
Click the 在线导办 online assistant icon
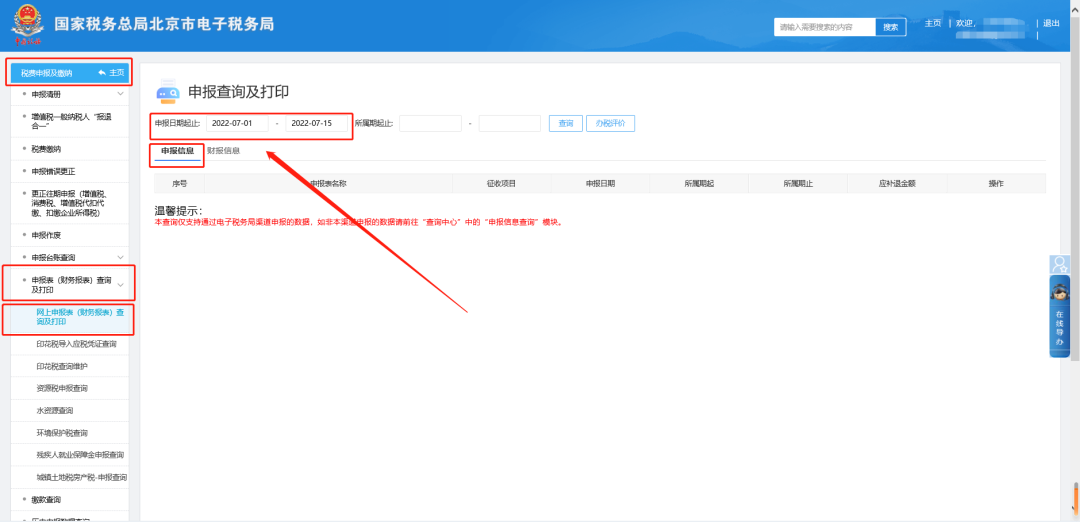point(1059,316)
